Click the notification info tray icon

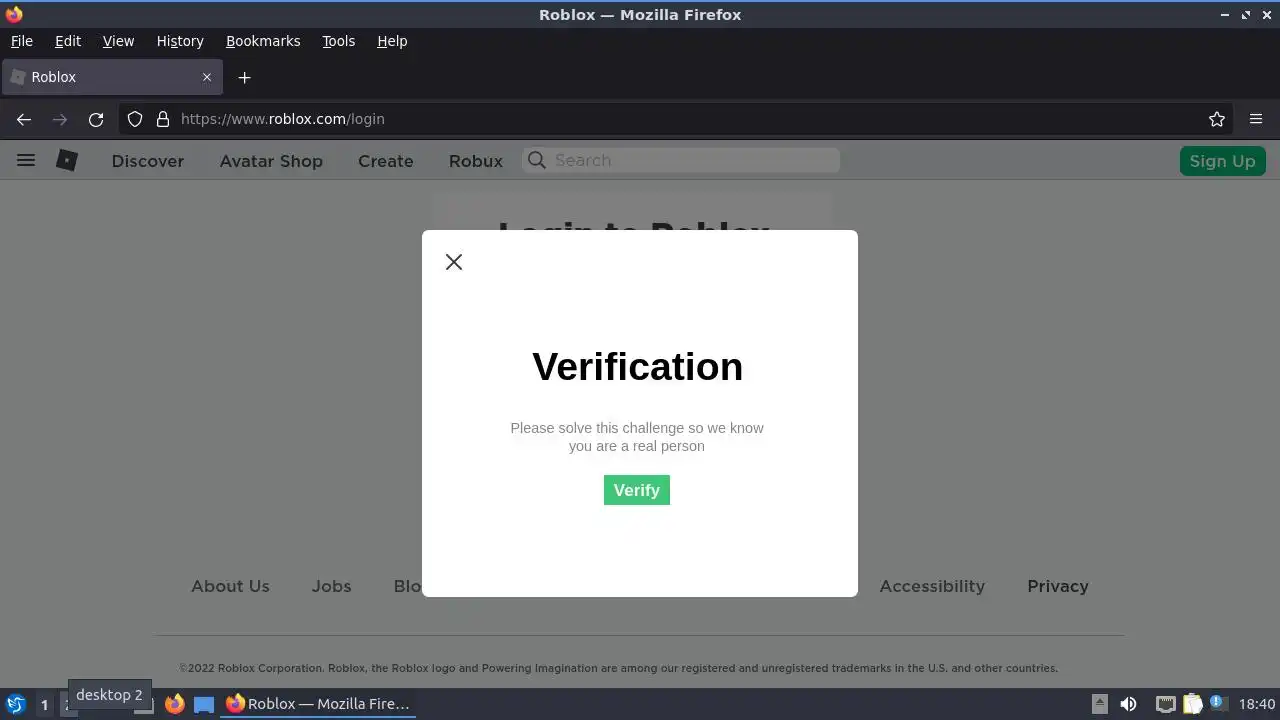click(1217, 703)
